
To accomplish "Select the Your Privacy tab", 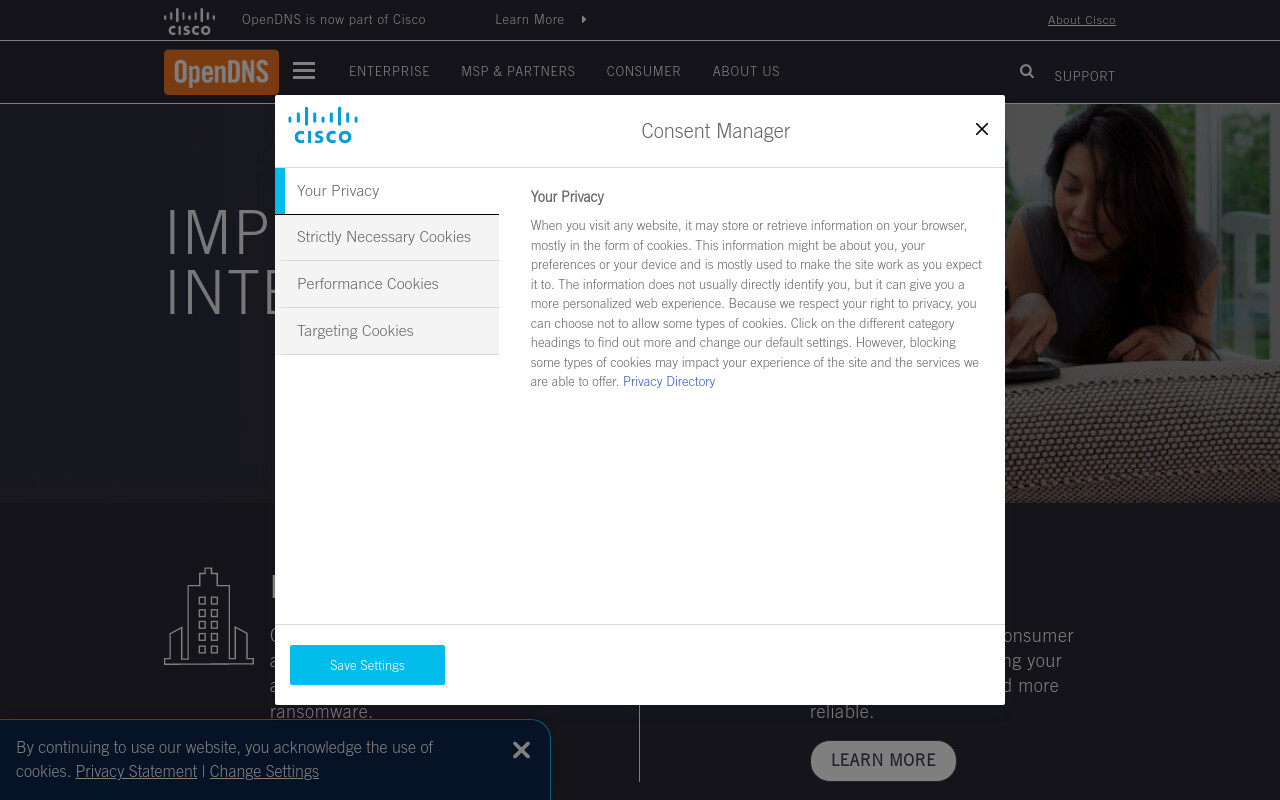I will pos(387,191).
